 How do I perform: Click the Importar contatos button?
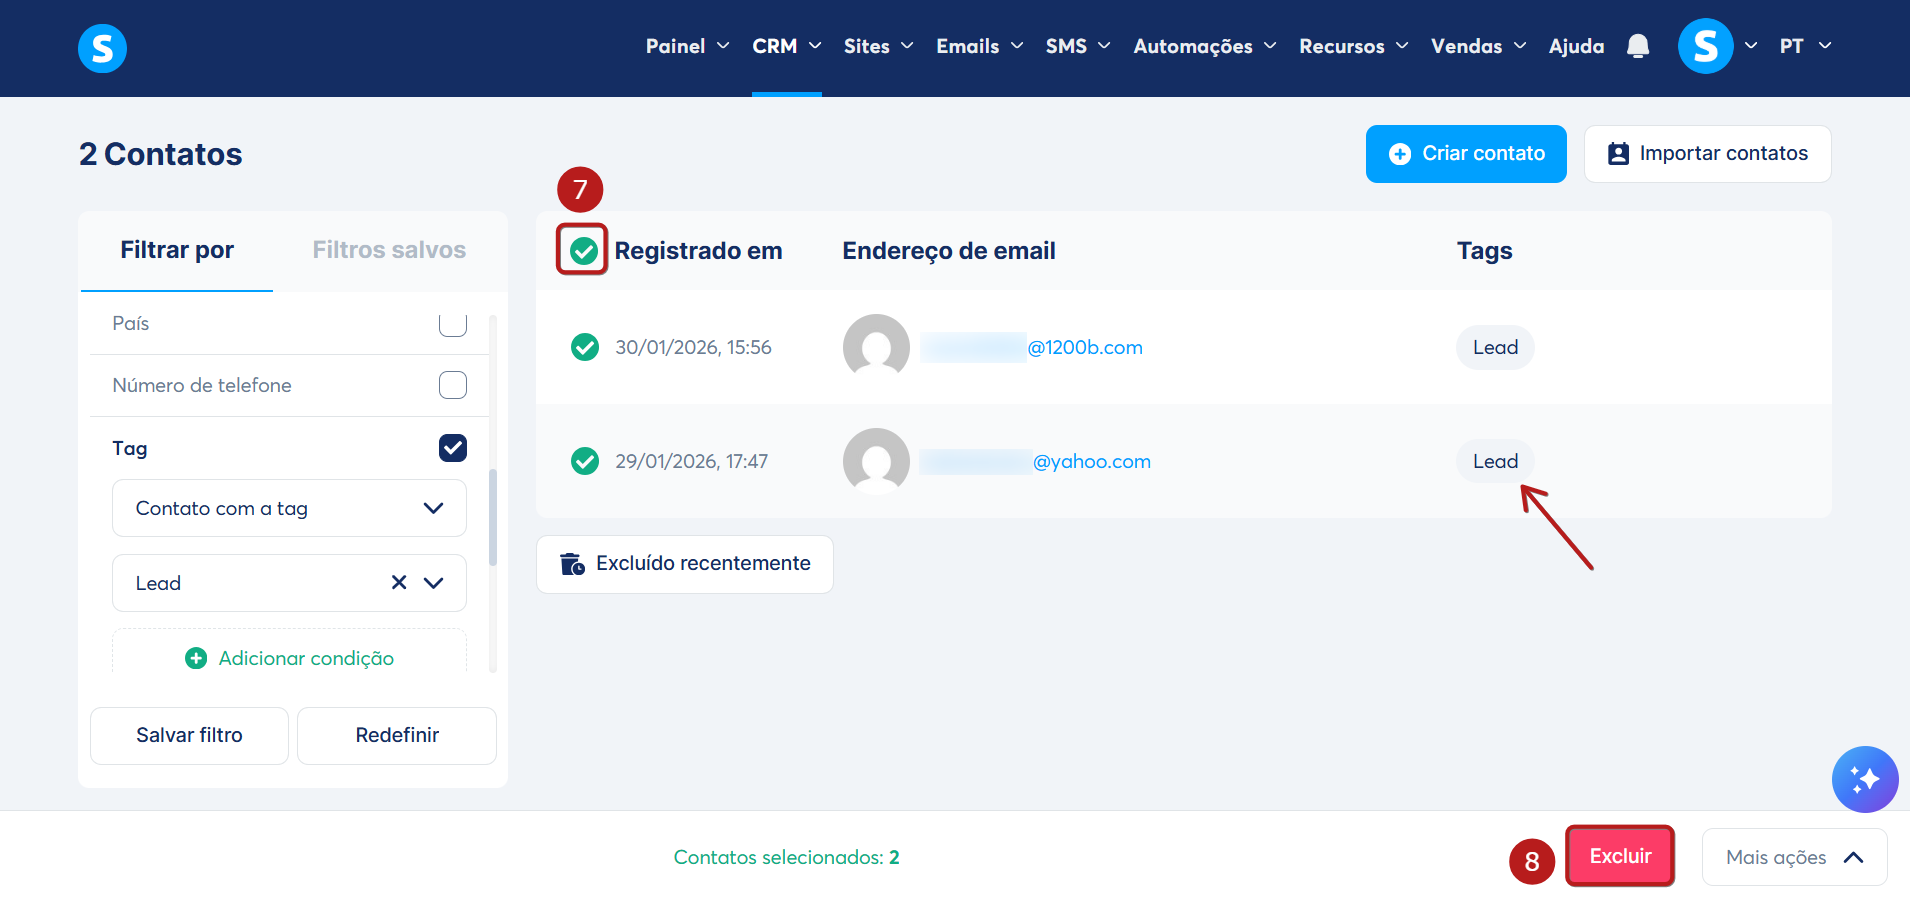coord(1707,154)
